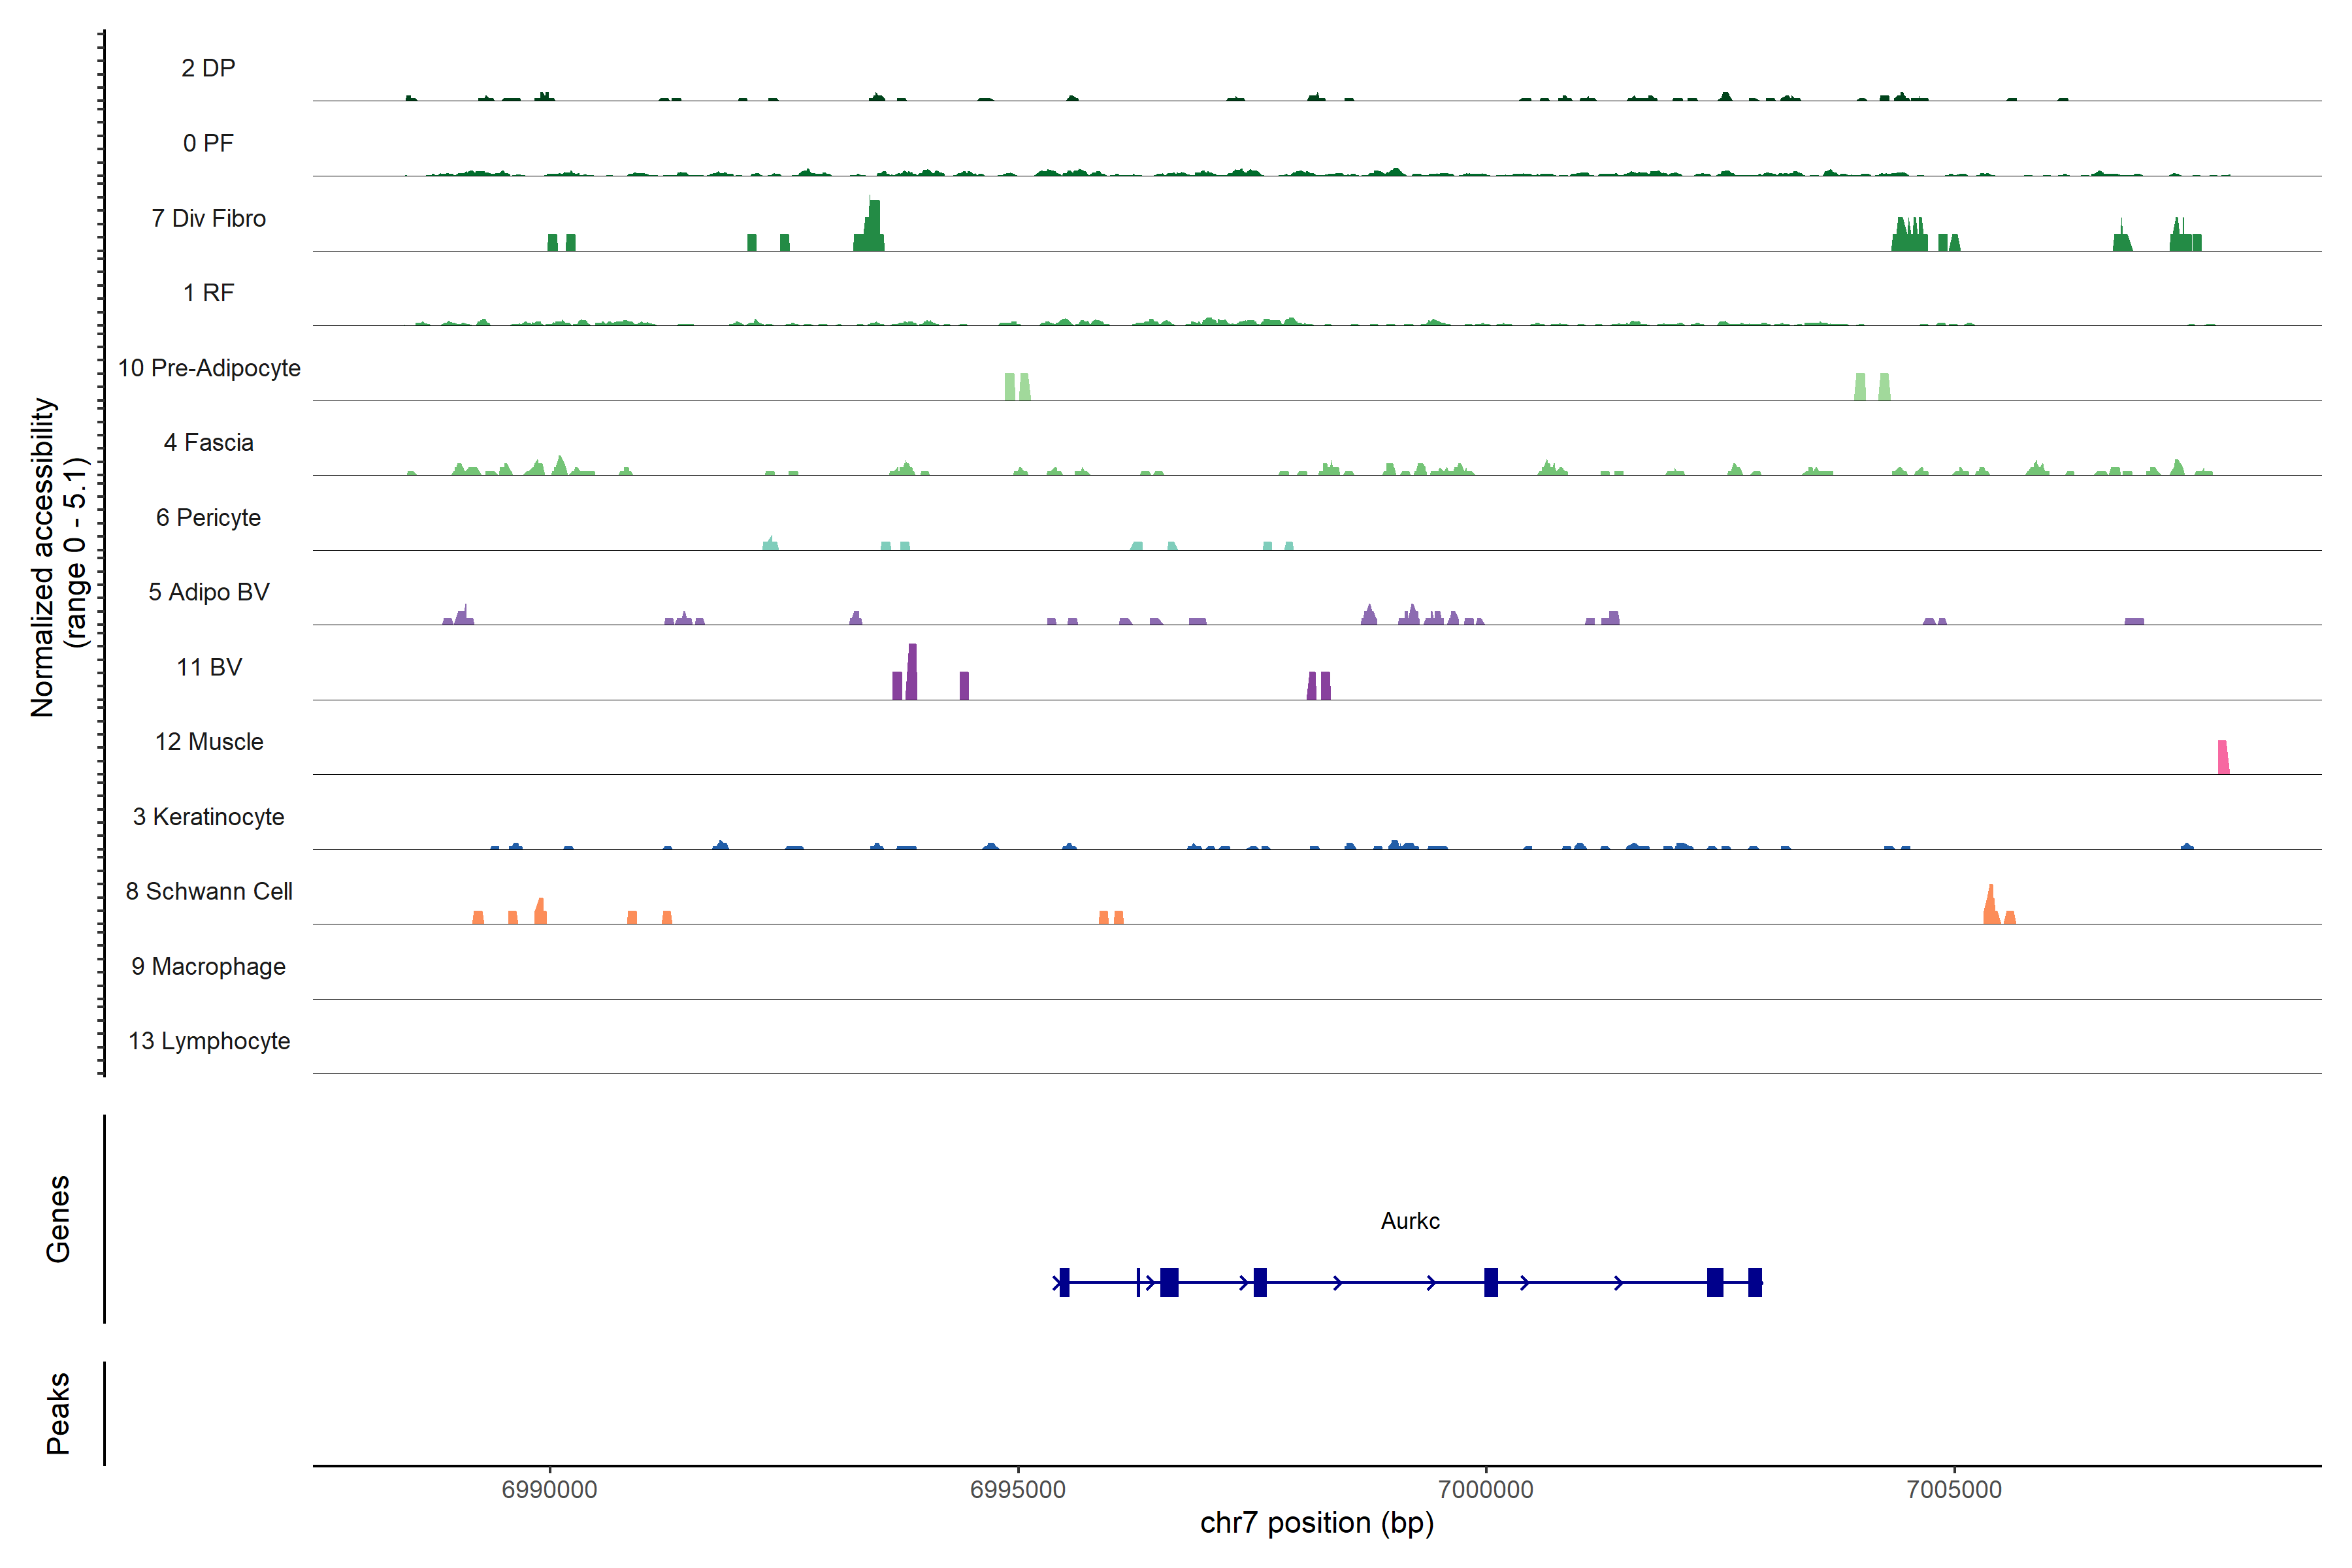Click the 6990000 x-axis tick label
The width and height of the screenshot is (2352, 1568).
tap(549, 1489)
